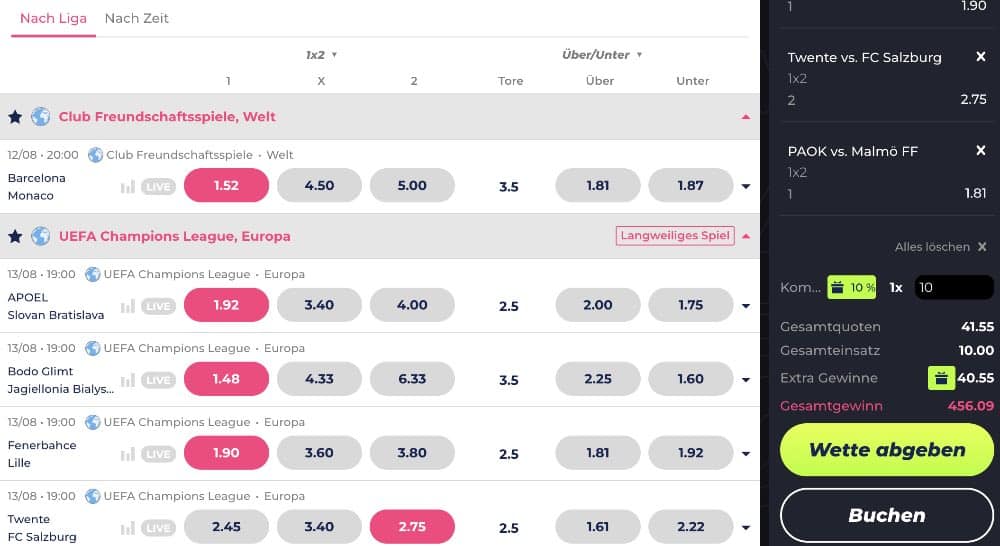The height and width of the screenshot is (546, 1000).
Task: Click the LIVE badge for APOEL match
Action: coord(157,306)
